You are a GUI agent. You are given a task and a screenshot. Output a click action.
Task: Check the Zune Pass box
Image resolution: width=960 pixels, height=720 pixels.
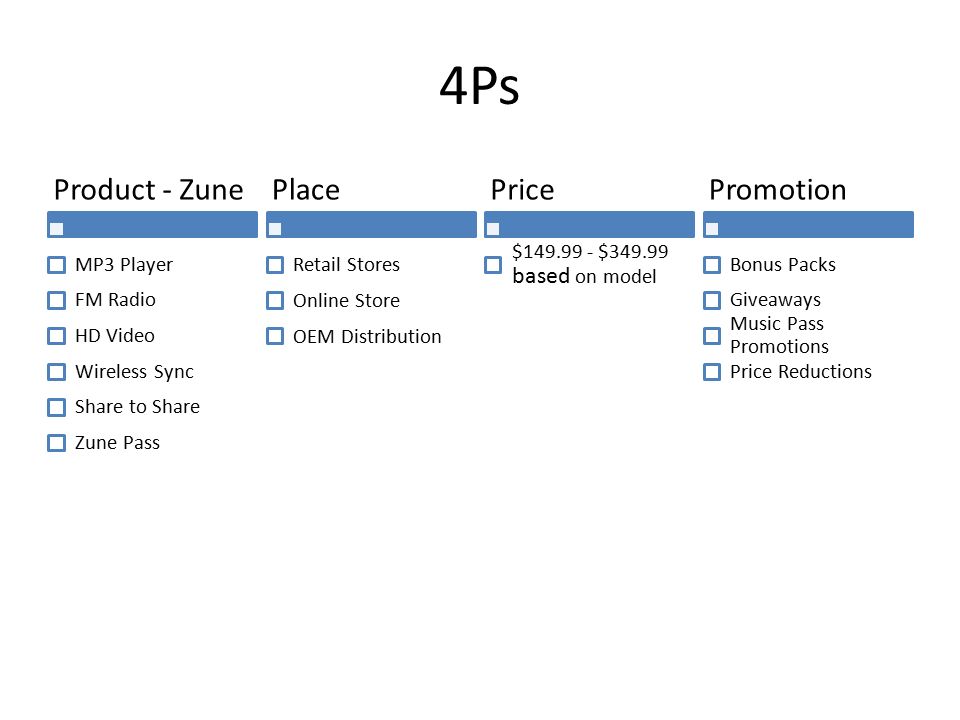(x=56, y=443)
